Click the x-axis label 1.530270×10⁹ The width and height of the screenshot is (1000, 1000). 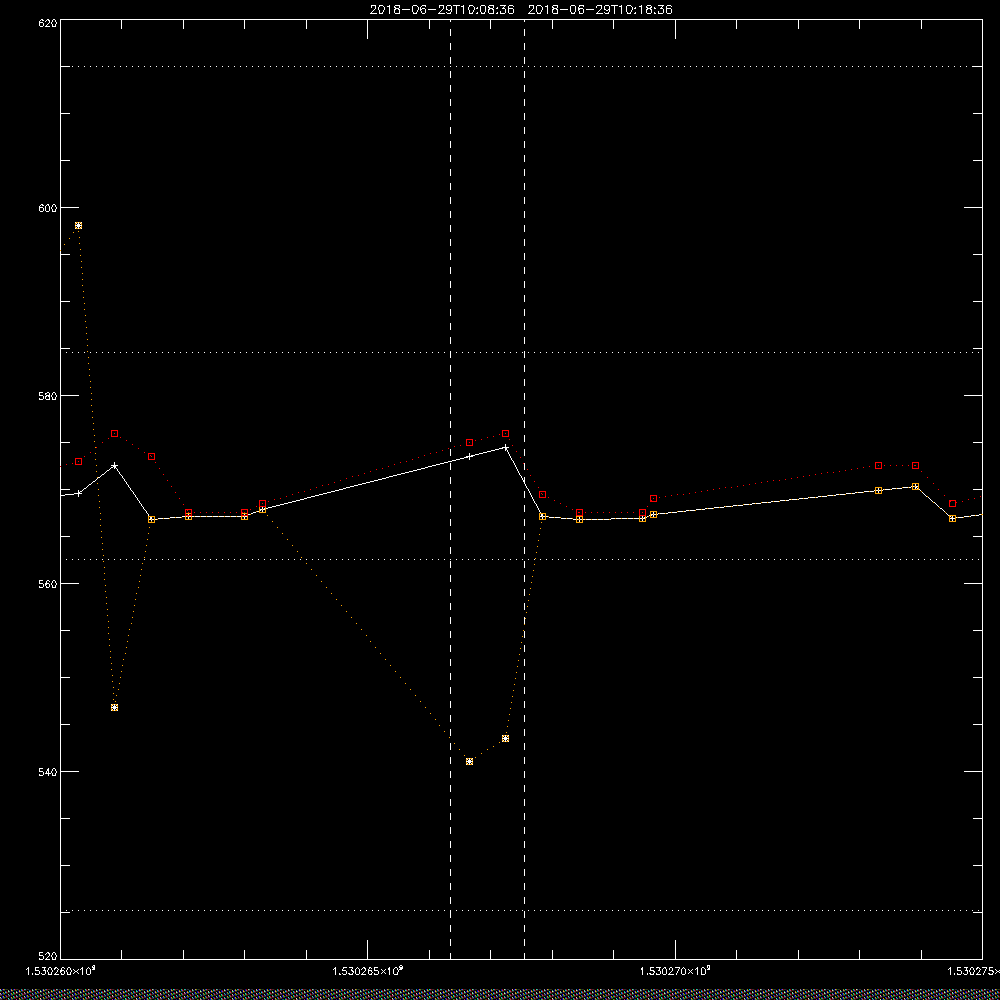pyautogui.click(x=675, y=971)
